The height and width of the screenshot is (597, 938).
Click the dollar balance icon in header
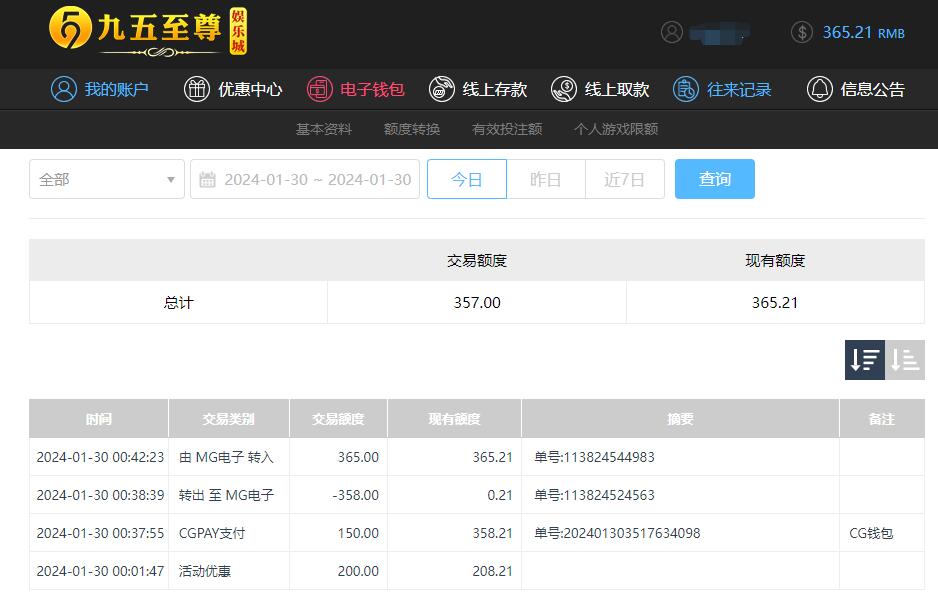[x=802, y=32]
